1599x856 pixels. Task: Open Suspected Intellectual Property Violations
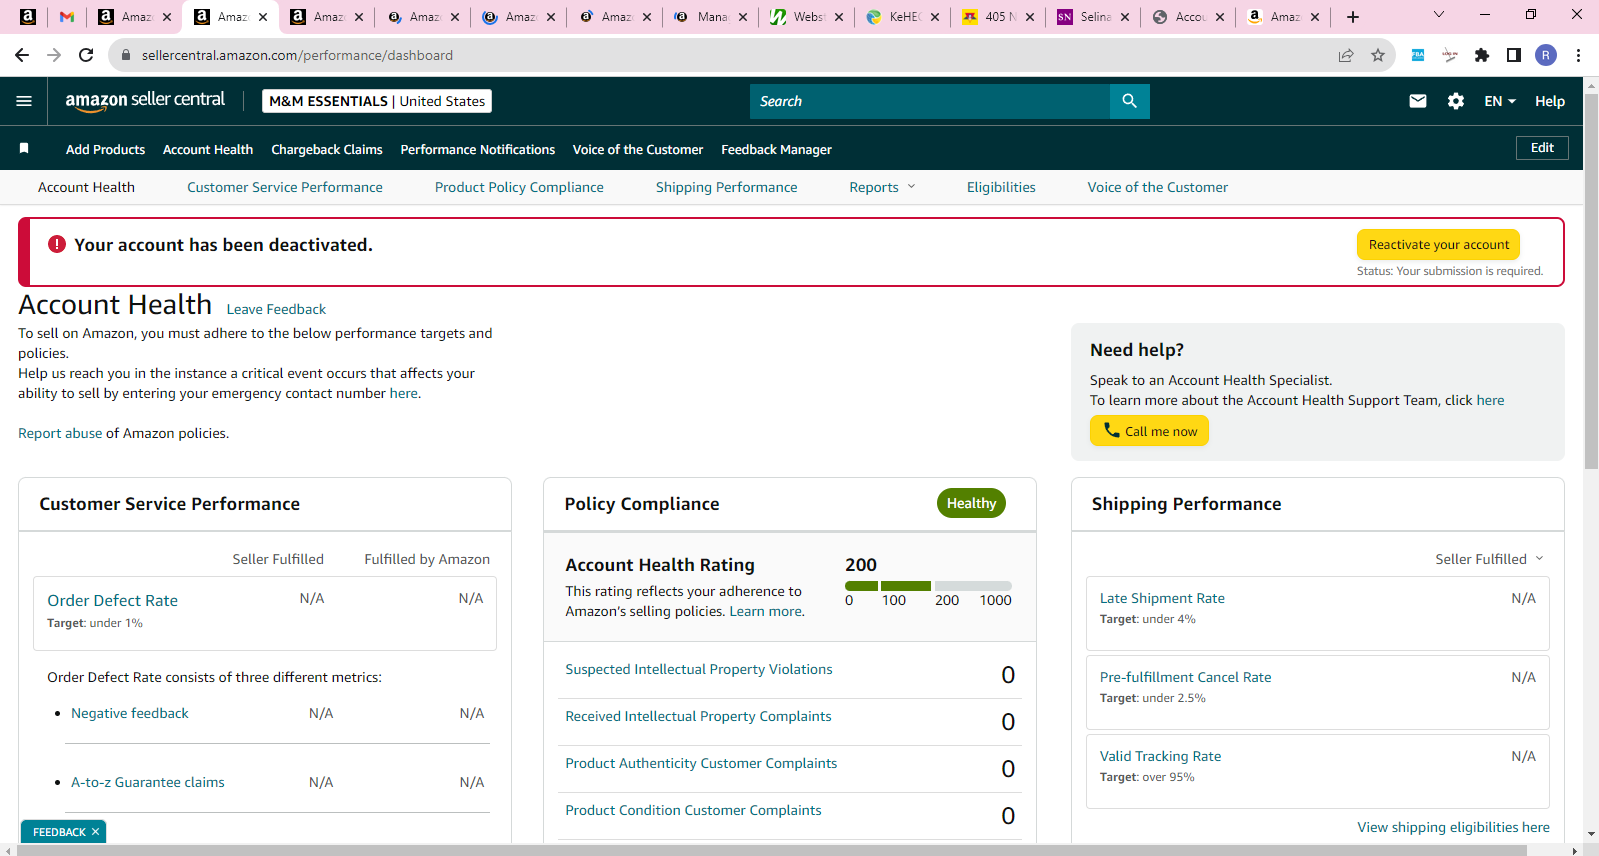[x=699, y=669]
